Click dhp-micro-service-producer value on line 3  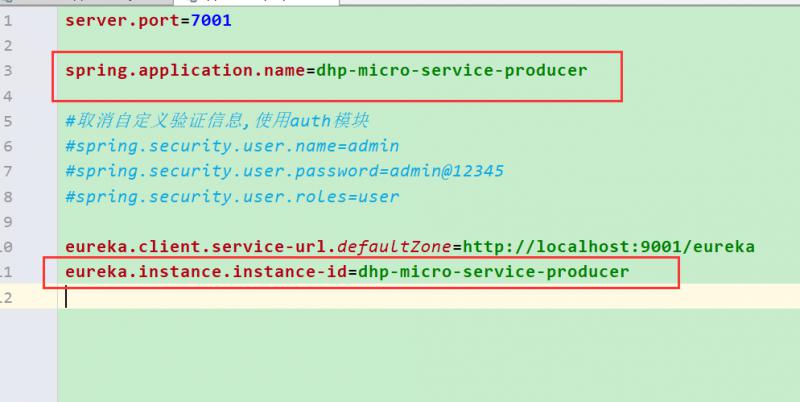coord(452,70)
